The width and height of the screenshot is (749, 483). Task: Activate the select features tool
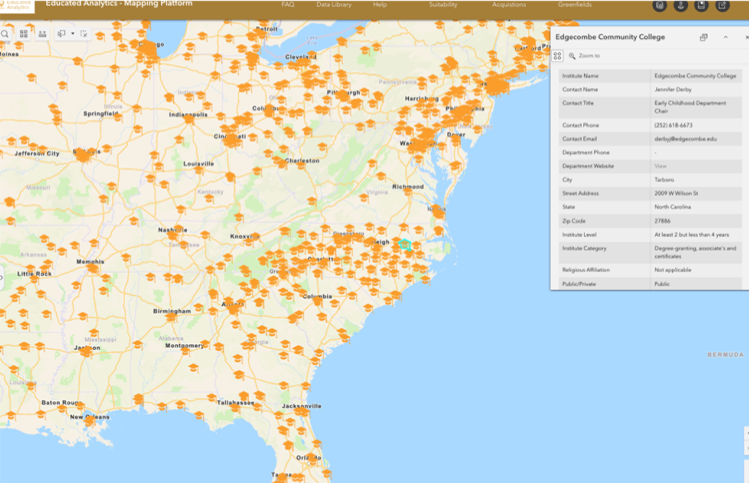(x=61, y=33)
